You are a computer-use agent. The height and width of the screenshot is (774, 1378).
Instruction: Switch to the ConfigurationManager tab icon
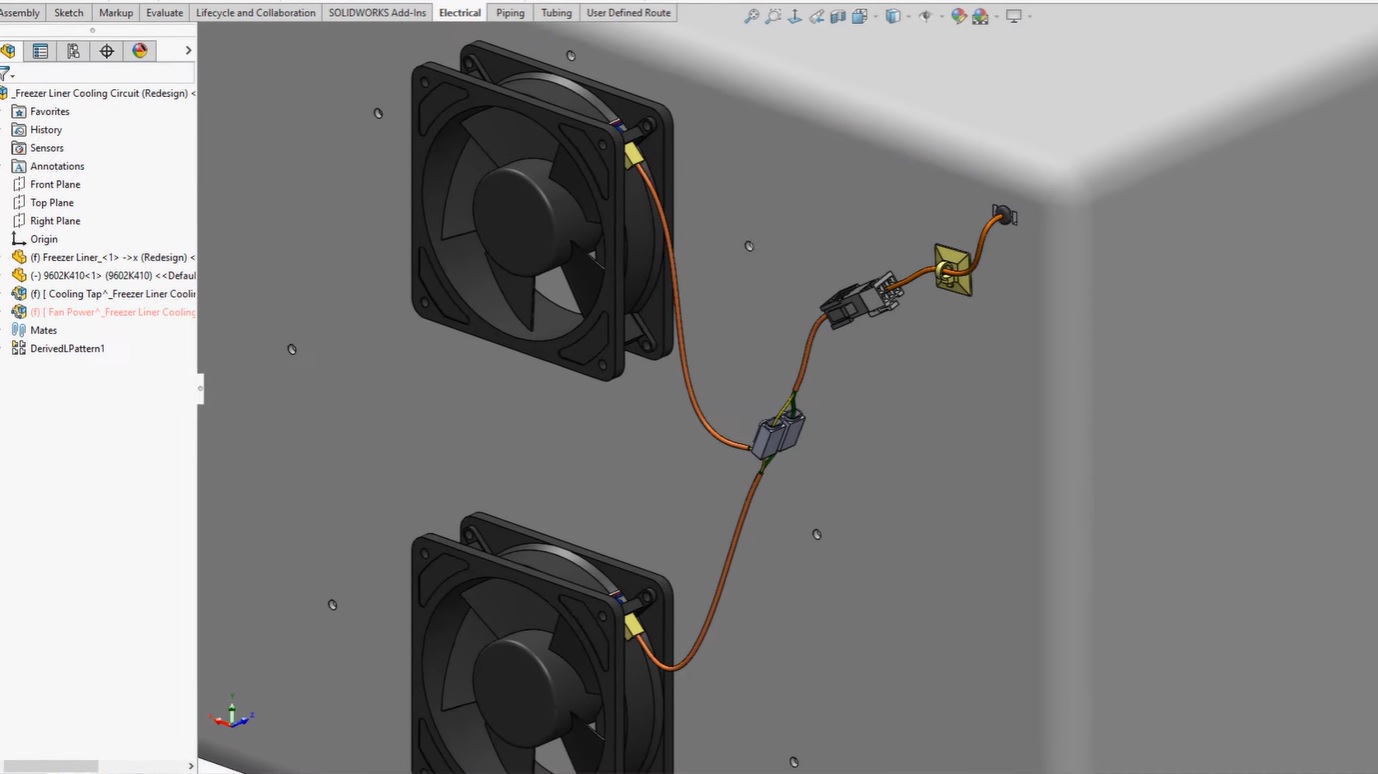tap(73, 51)
